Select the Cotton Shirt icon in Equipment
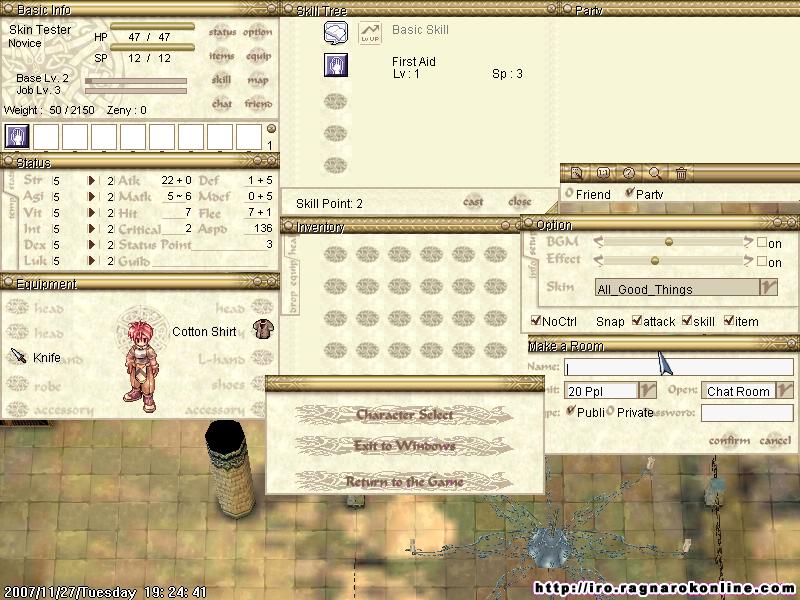This screenshot has width=800, height=600. pyautogui.click(x=263, y=329)
